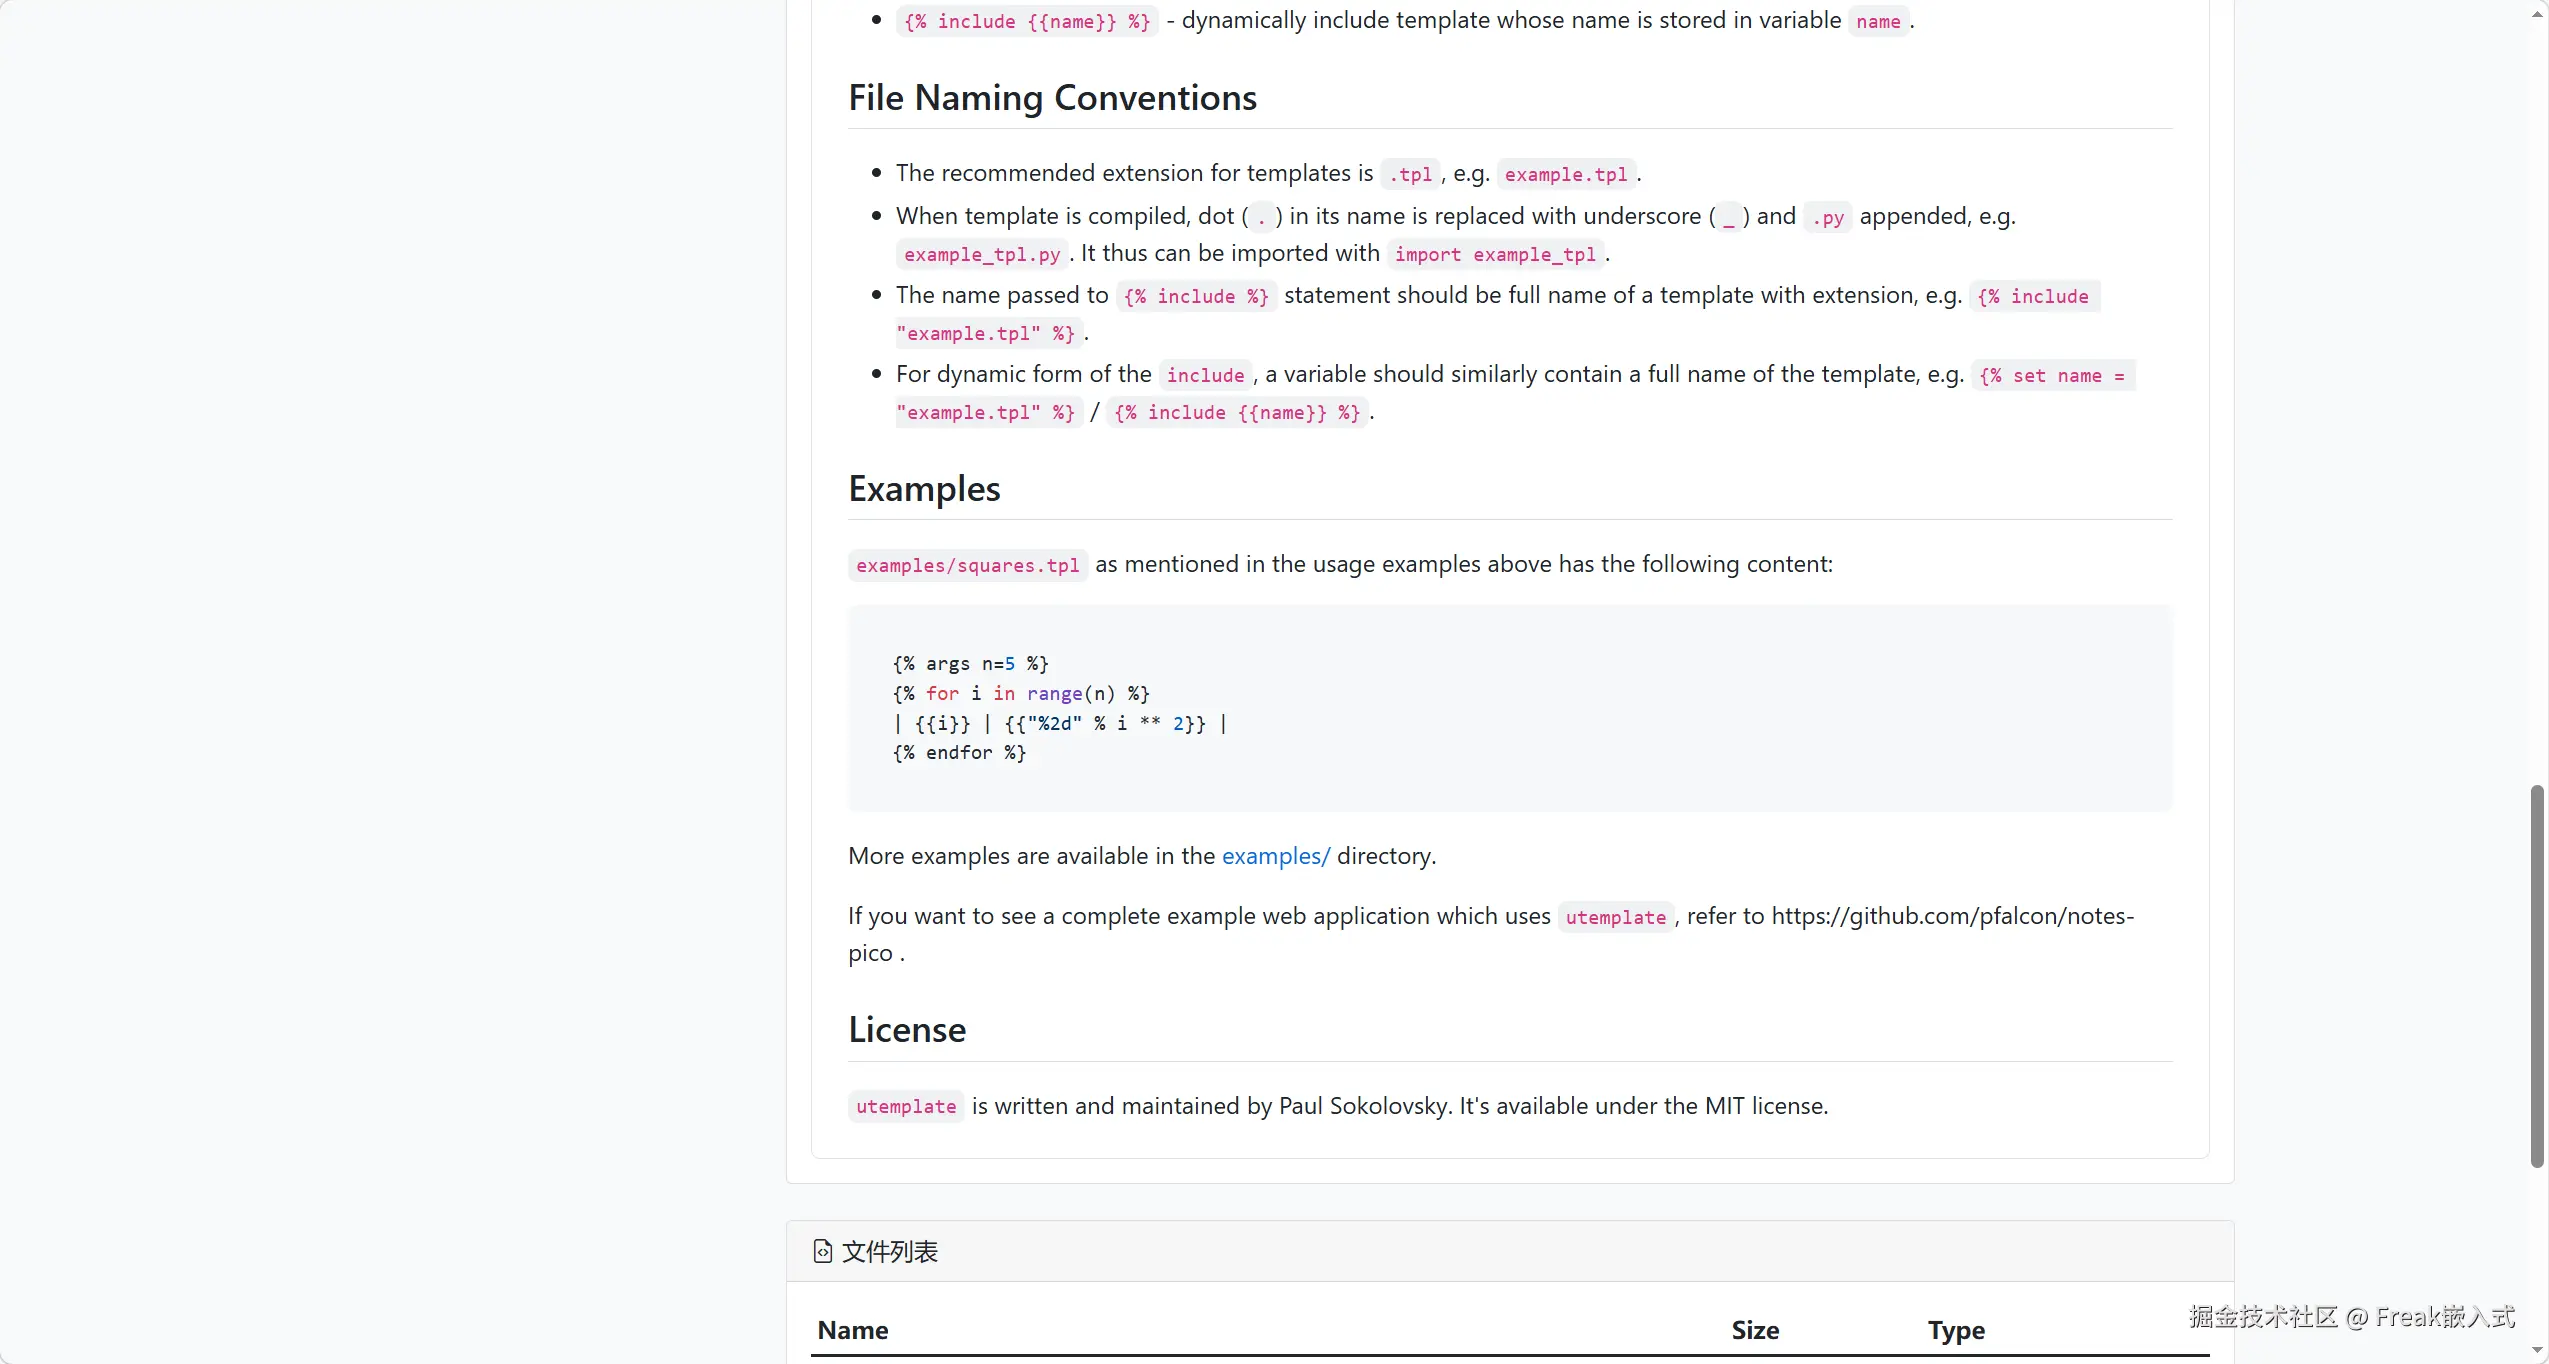
Task: Click the 文件列表 section title
Action: (889, 1251)
